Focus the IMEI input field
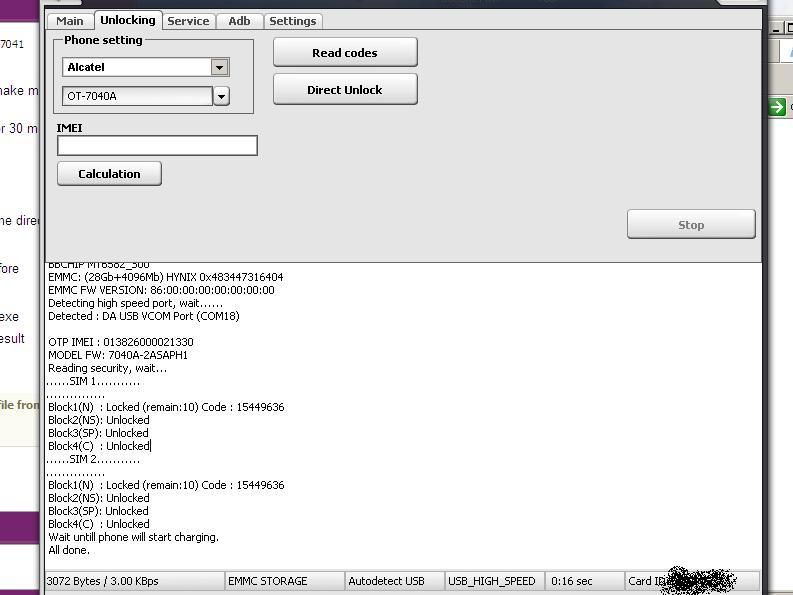The width and height of the screenshot is (793, 595). click(157, 146)
